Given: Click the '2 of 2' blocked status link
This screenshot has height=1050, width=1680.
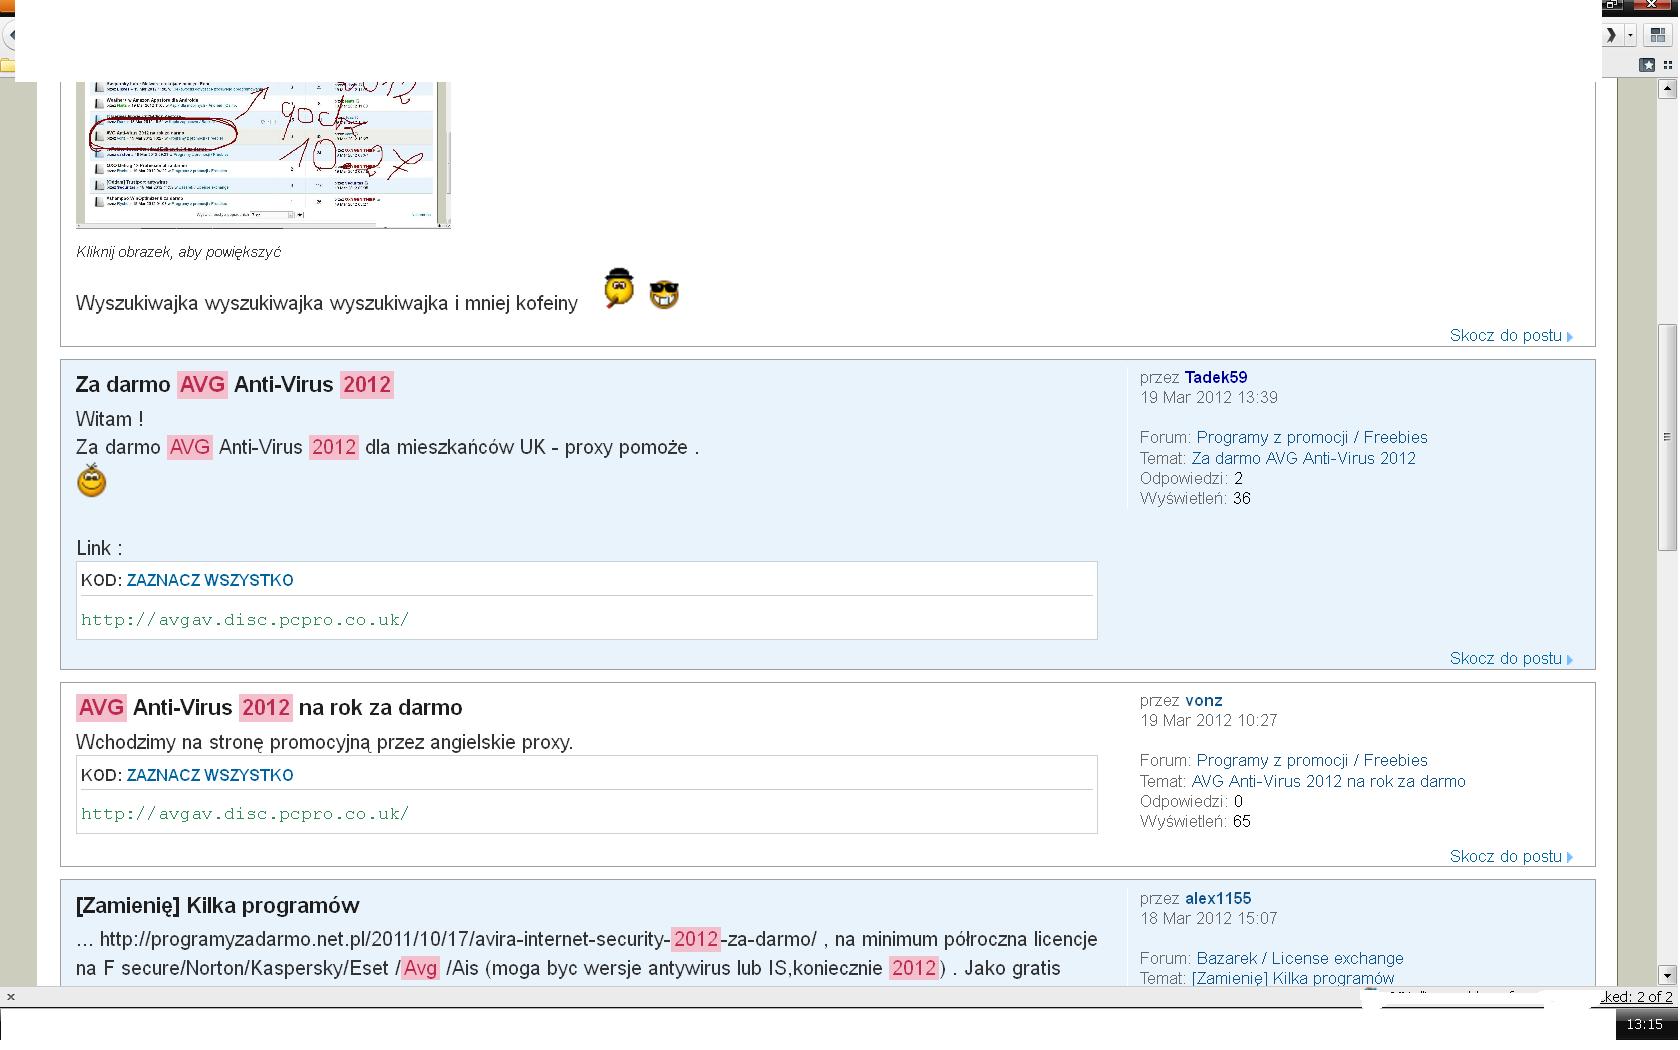Looking at the screenshot, I should [1654, 997].
